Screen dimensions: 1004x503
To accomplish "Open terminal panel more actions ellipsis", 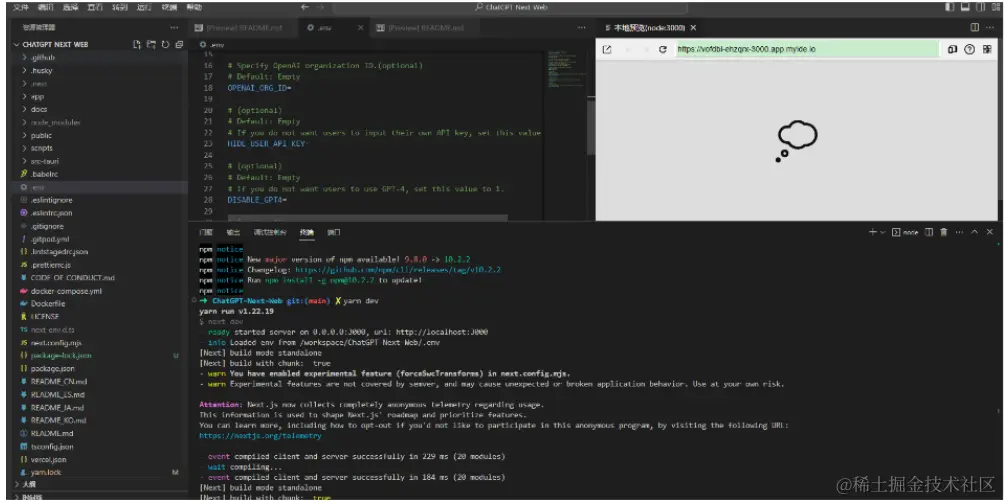I will (x=959, y=232).
